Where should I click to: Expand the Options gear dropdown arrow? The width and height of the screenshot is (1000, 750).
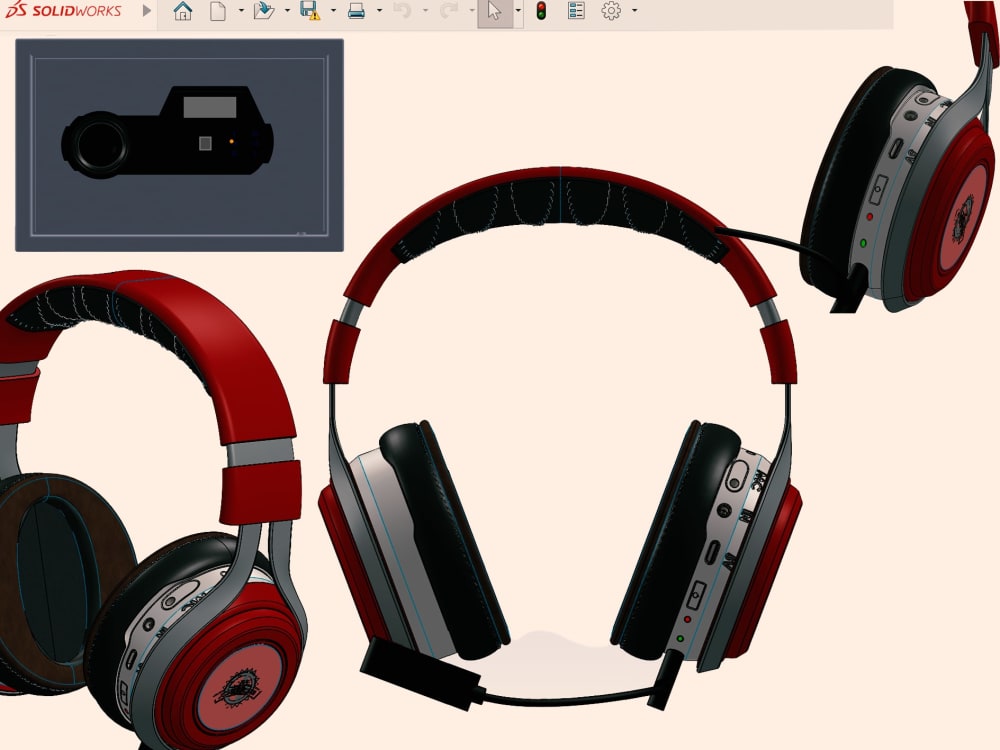click(x=634, y=11)
